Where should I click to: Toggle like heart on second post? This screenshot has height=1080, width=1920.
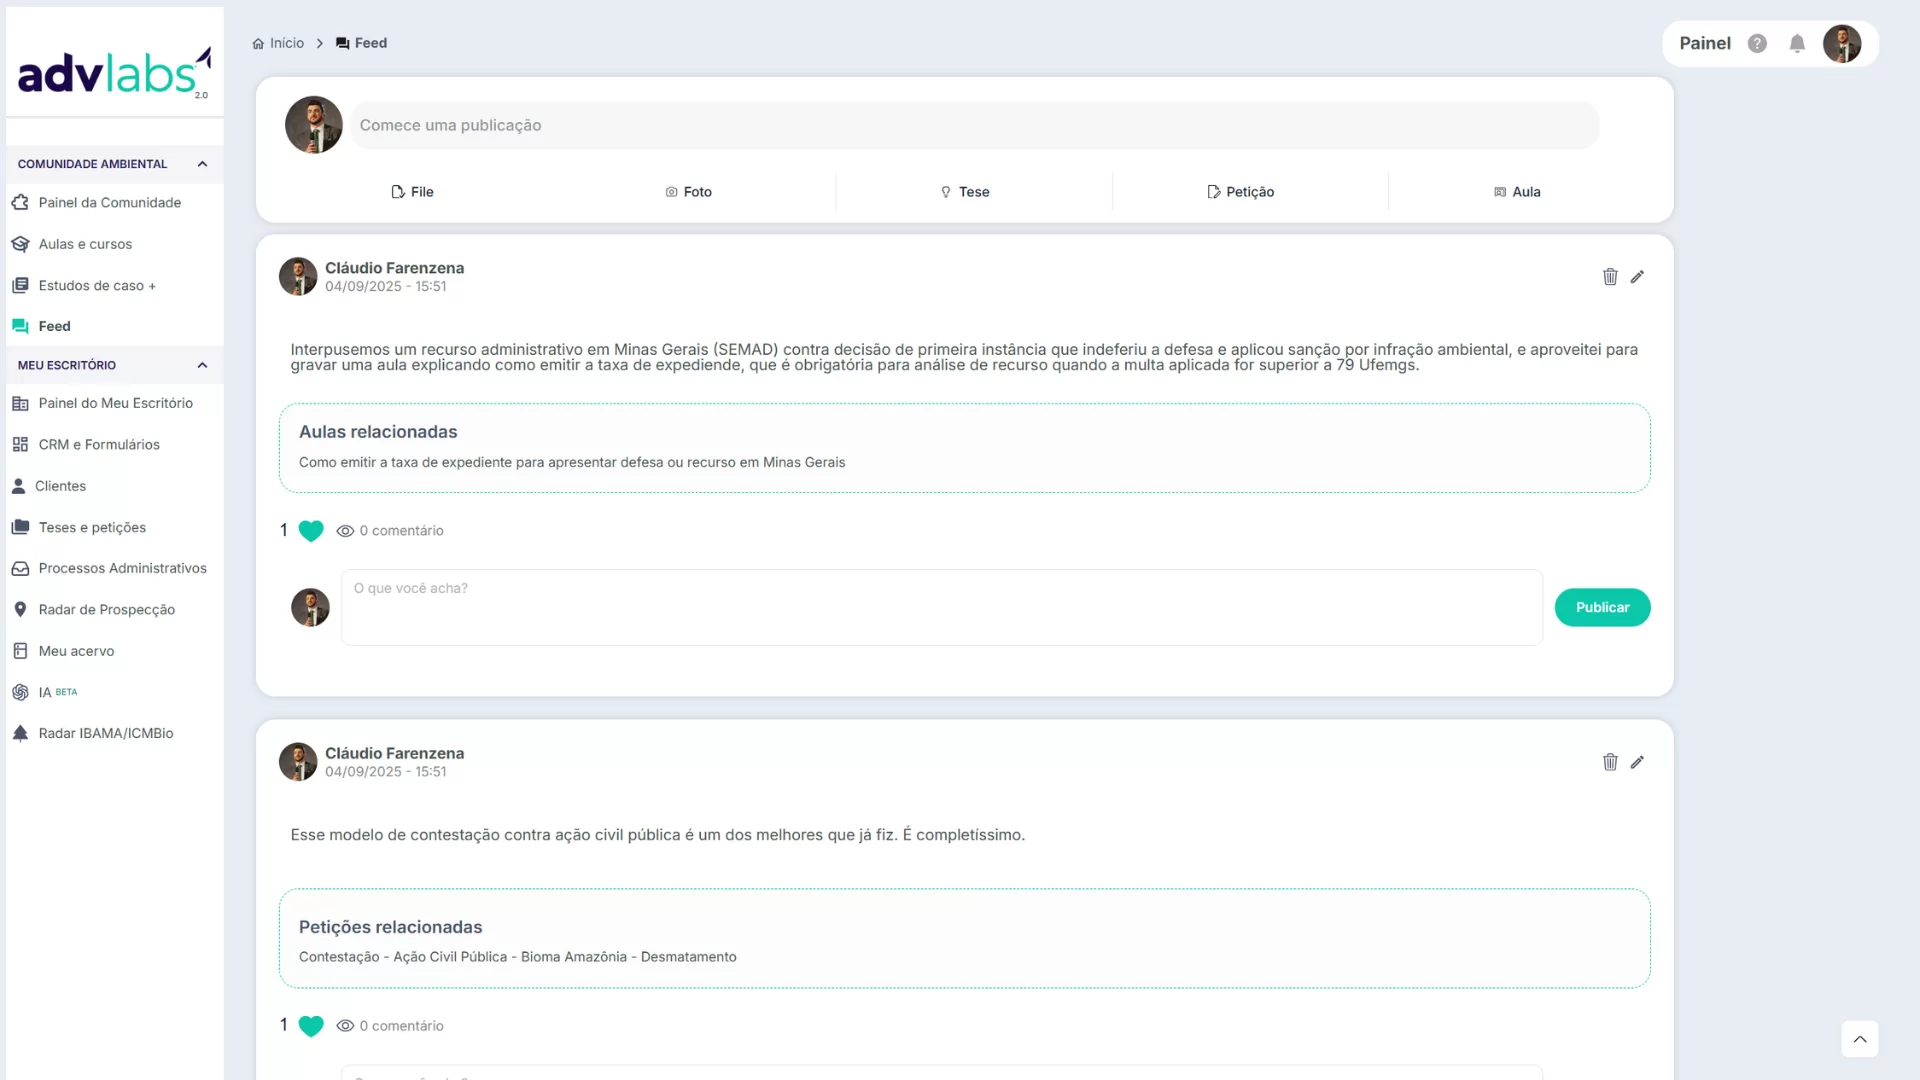[311, 1026]
